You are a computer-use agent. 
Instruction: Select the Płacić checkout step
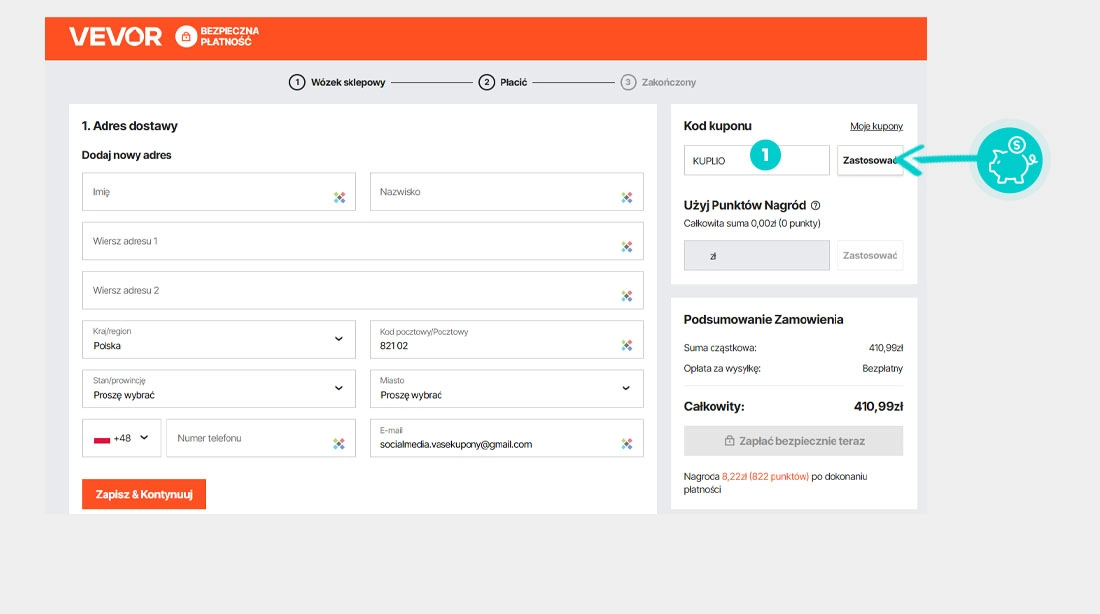[503, 83]
